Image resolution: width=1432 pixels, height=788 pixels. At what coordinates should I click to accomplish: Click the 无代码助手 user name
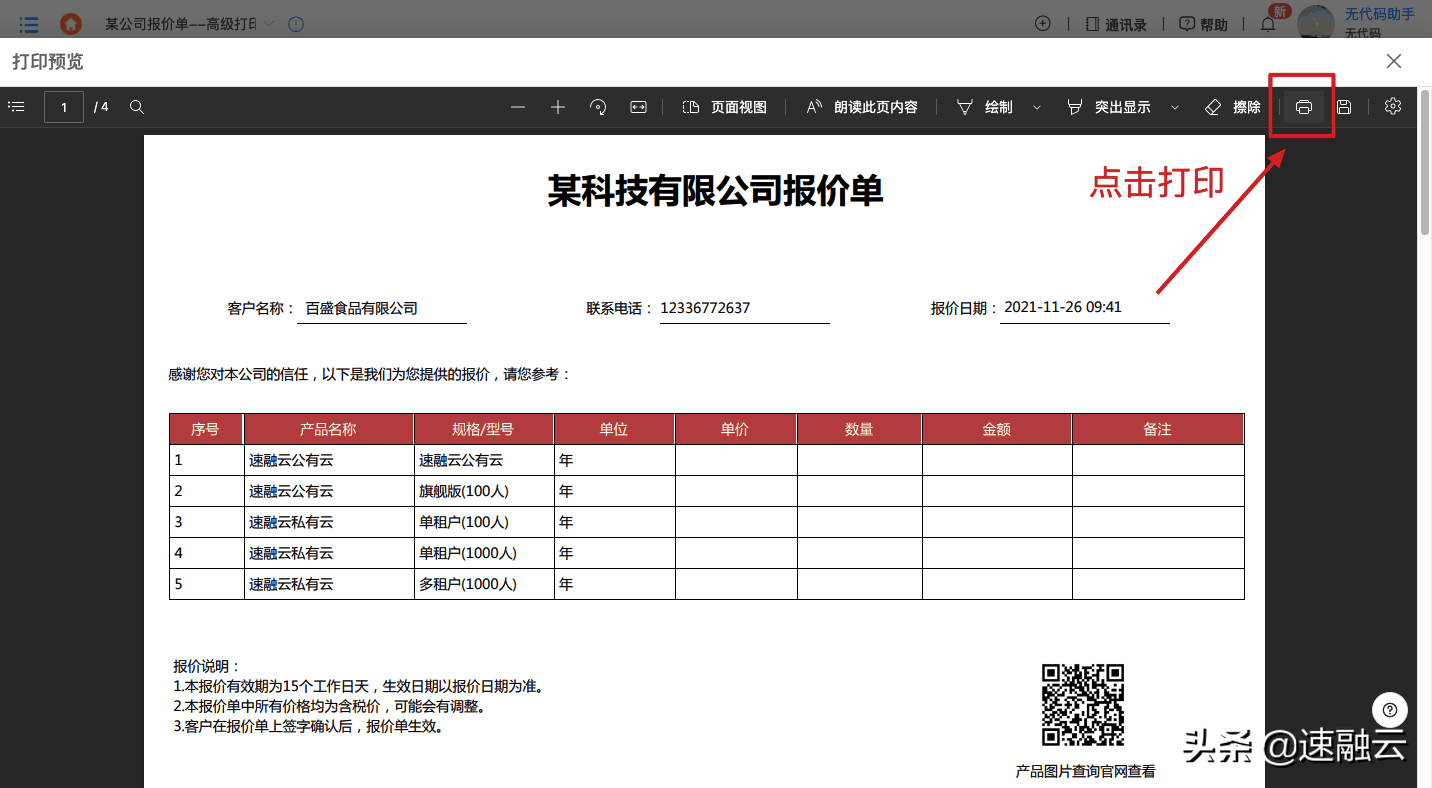(1379, 14)
